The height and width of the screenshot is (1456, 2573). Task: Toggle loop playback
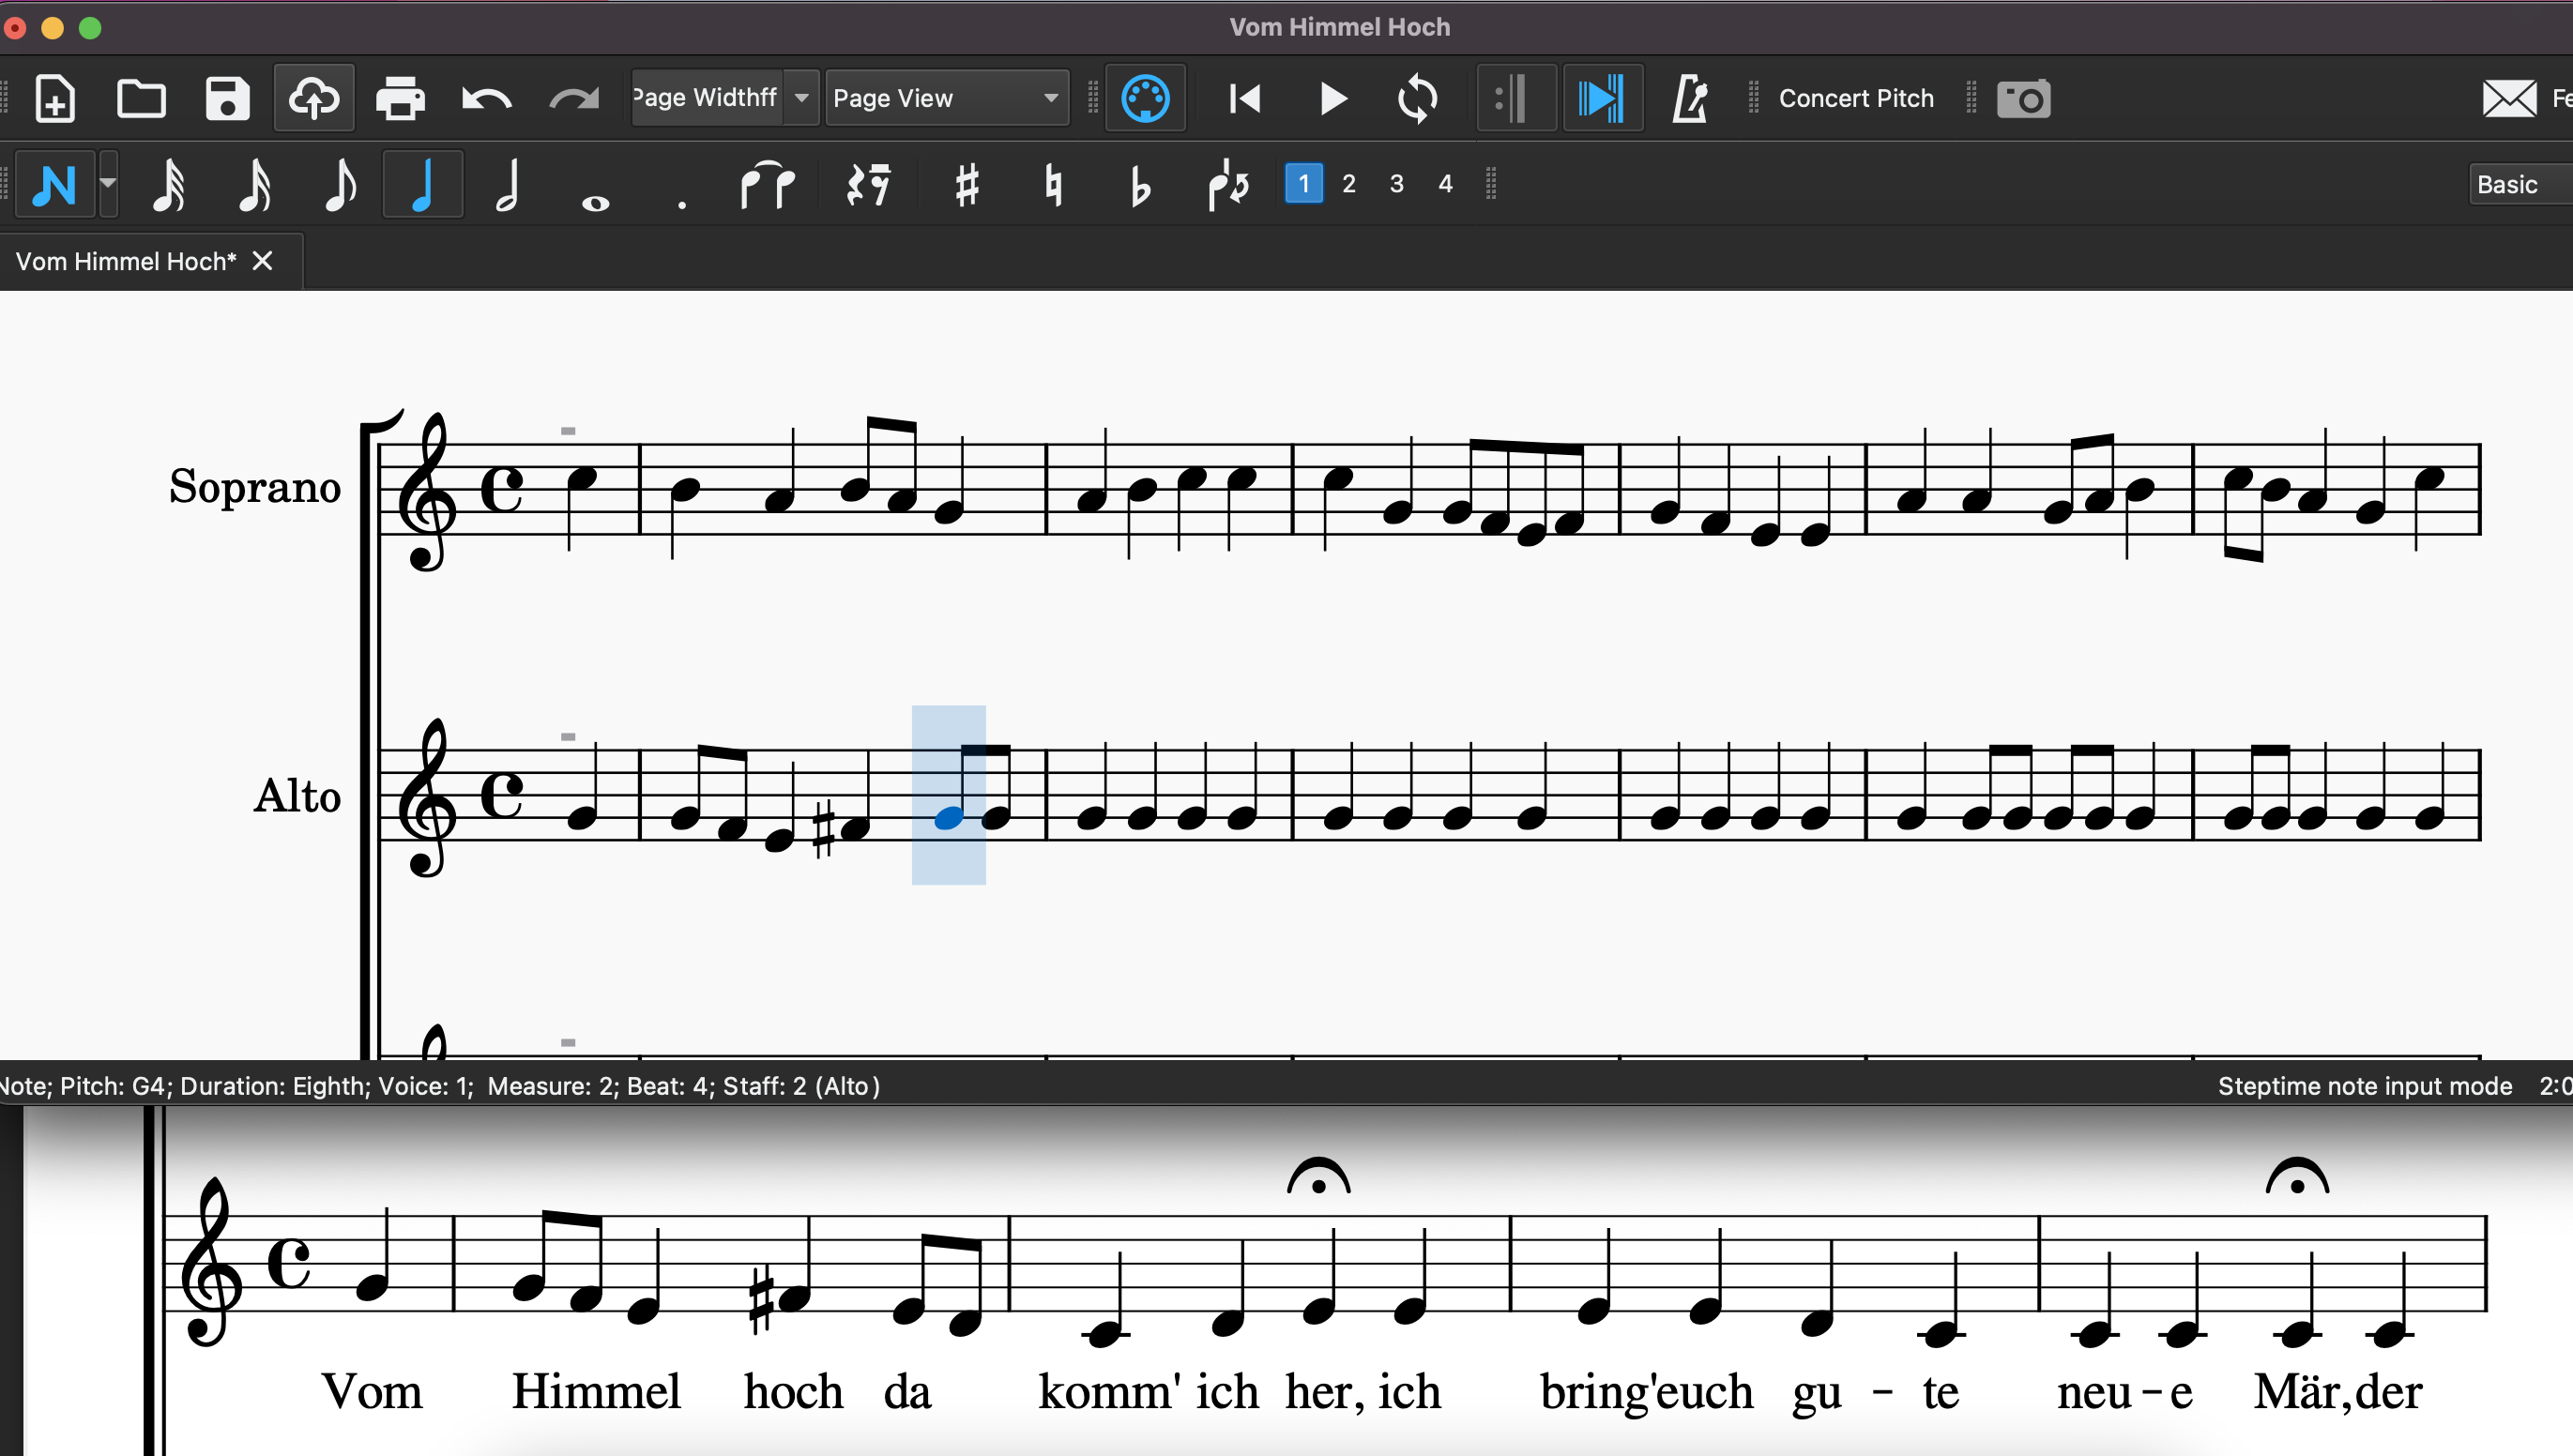click(1417, 98)
